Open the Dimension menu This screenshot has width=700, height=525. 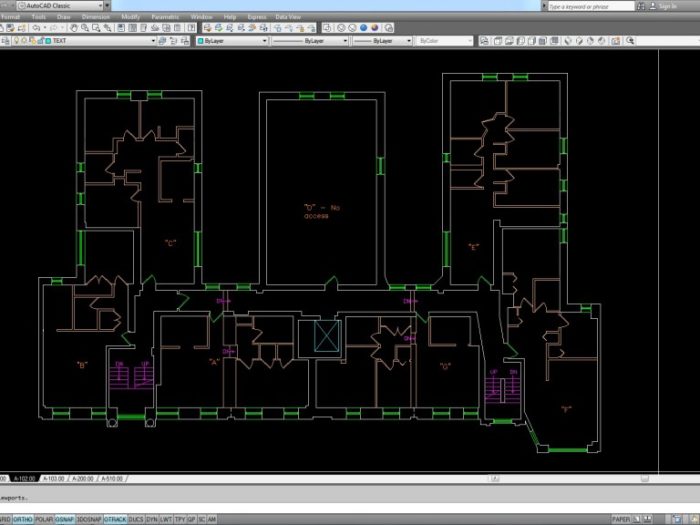[x=96, y=17]
